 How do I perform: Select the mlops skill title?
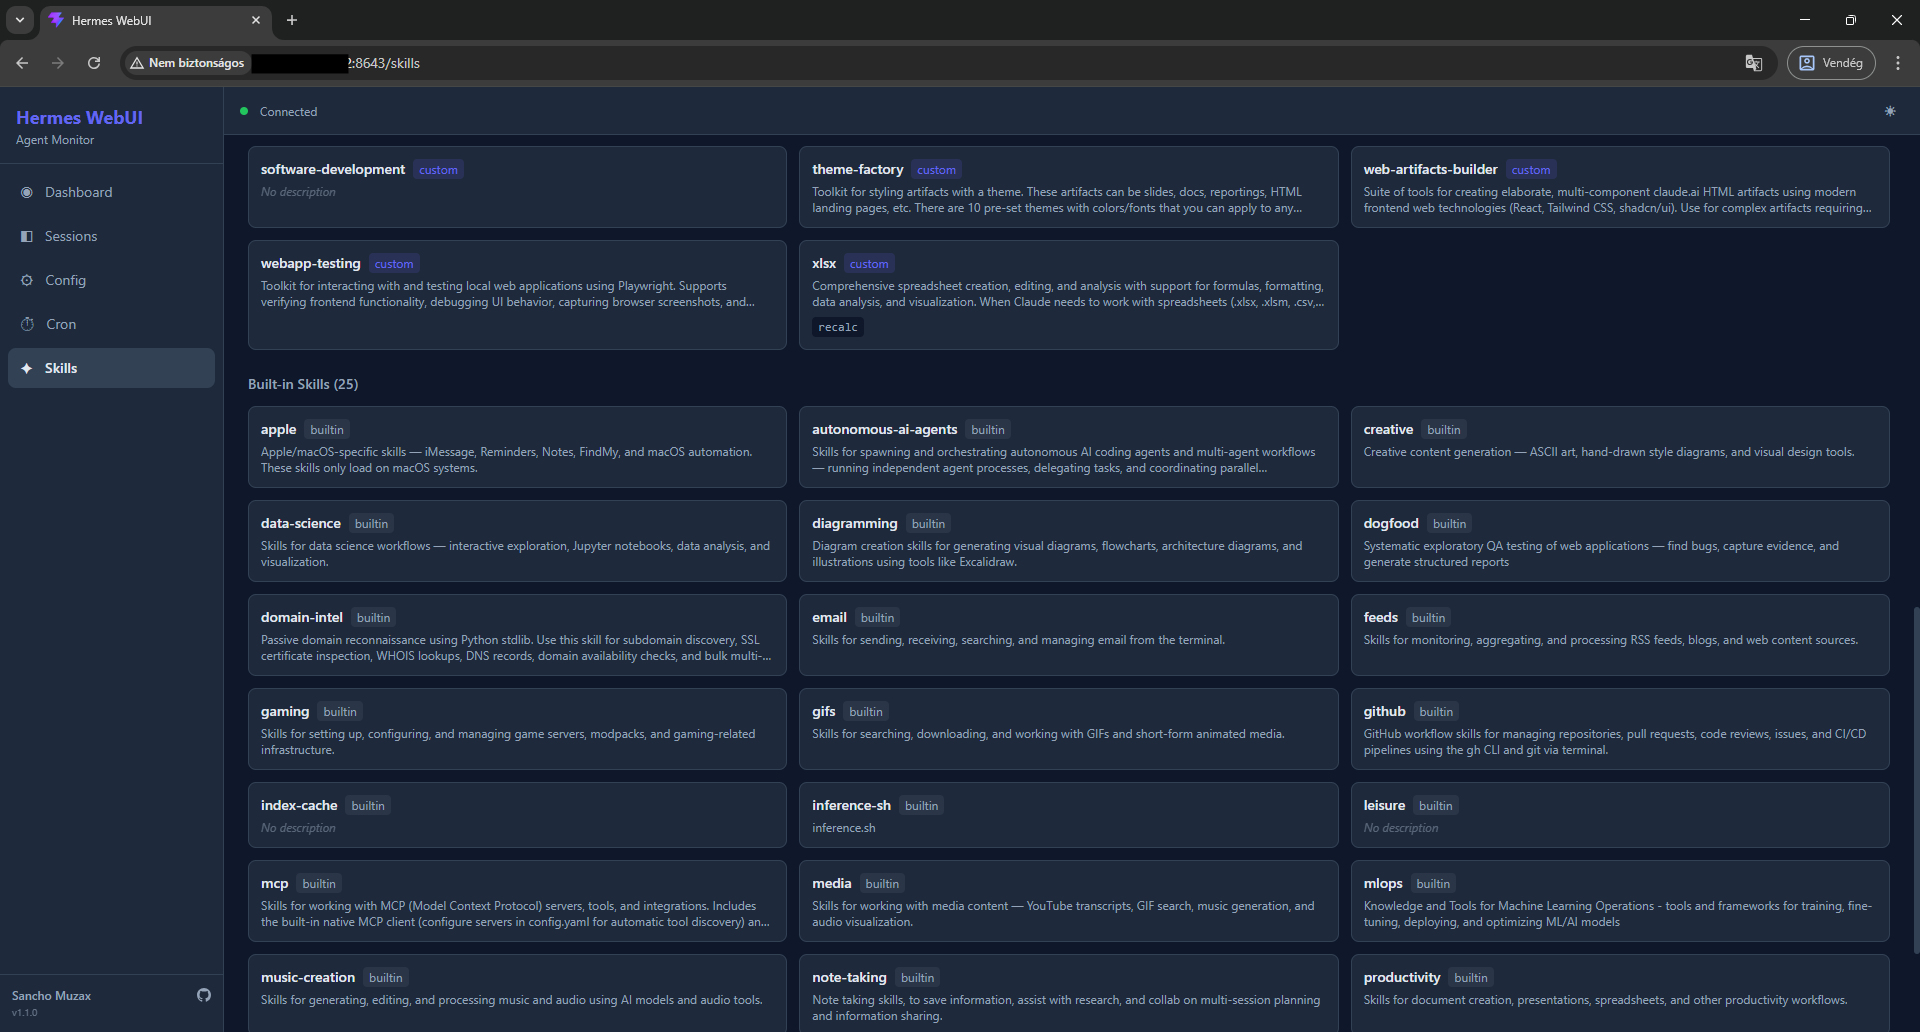tap(1383, 883)
